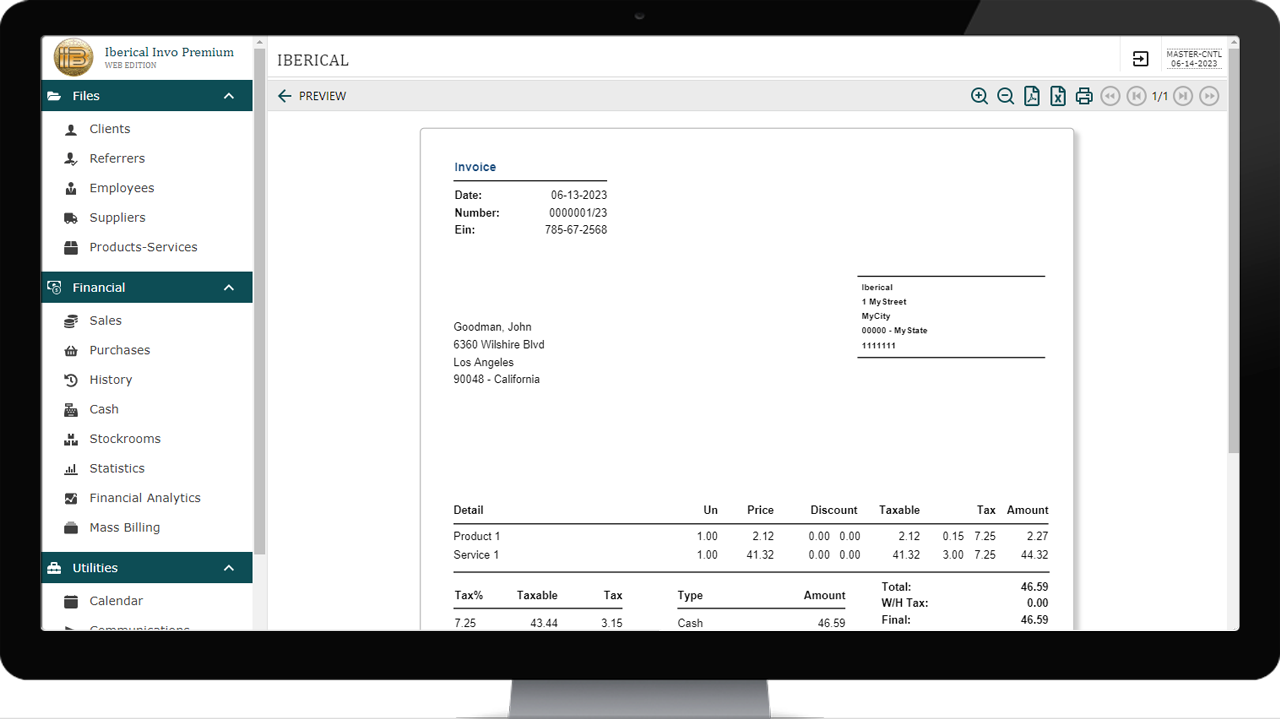
Task: Click the logout icon in header
Action: click(x=1140, y=59)
